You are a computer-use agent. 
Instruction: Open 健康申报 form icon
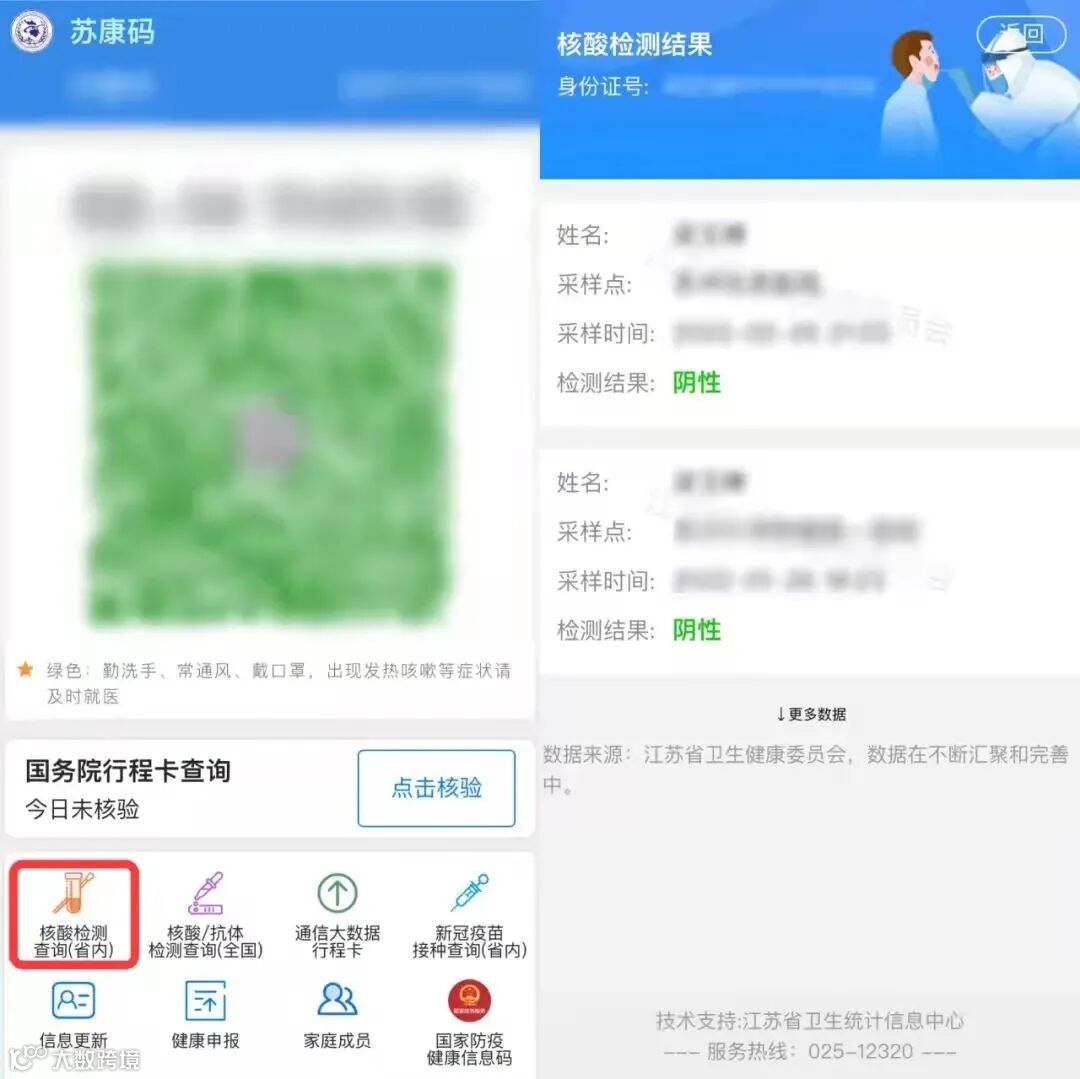coord(205,1000)
